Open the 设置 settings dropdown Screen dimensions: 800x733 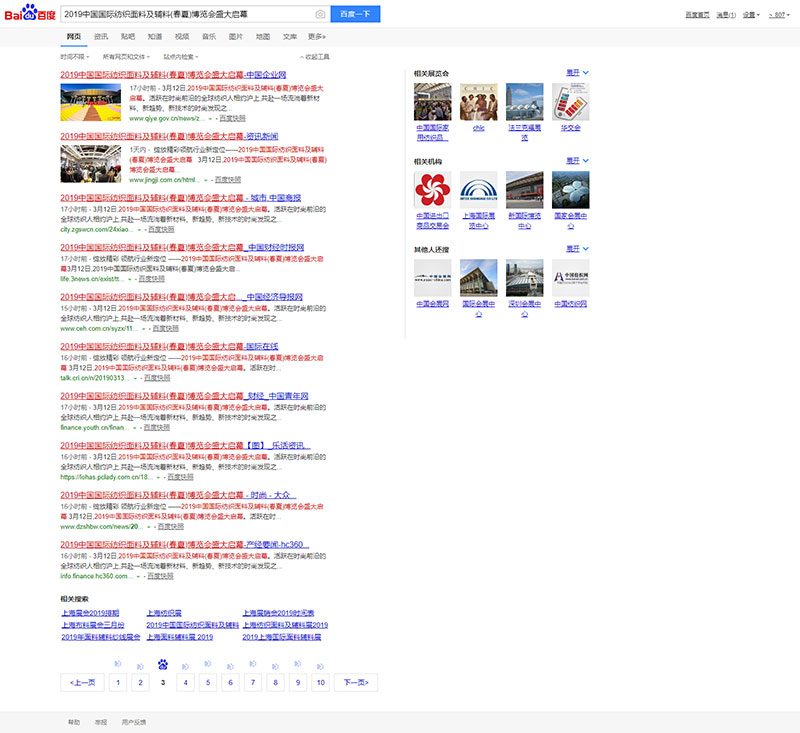coord(751,15)
